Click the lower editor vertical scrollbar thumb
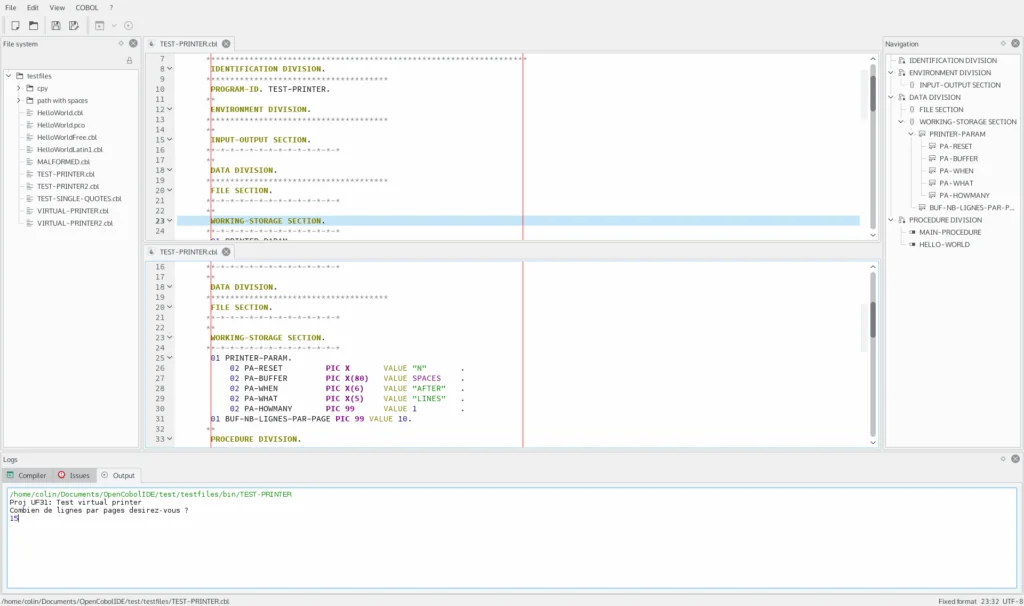The image size is (1024, 606). 872,320
